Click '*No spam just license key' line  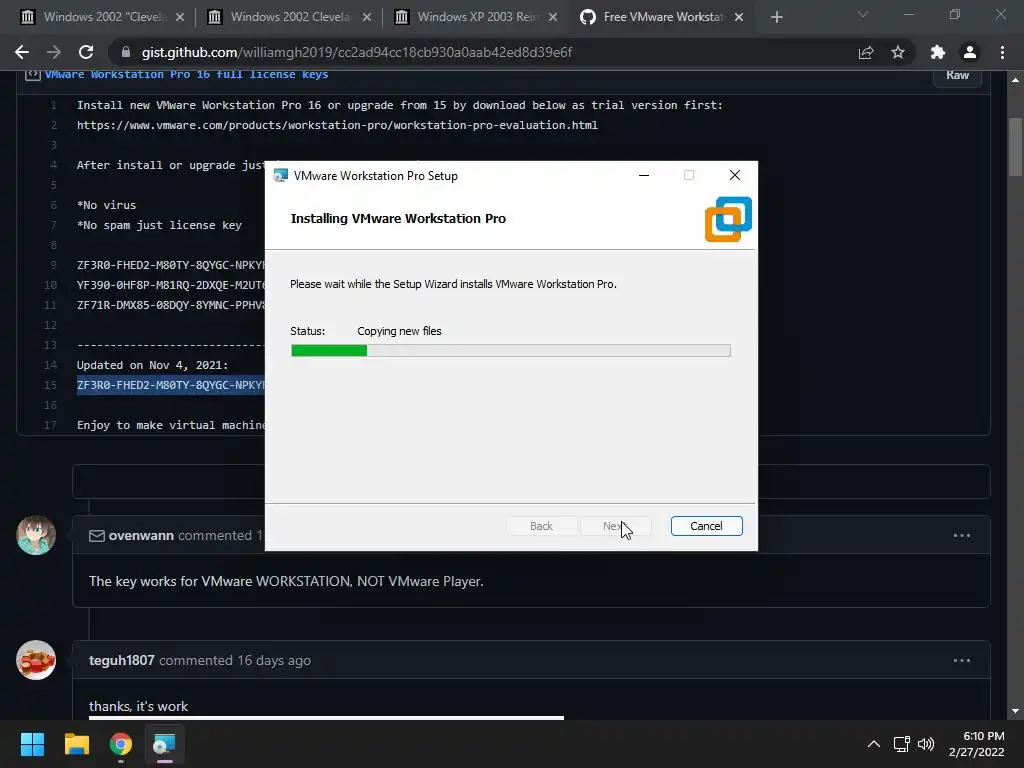tap(159, 225)
